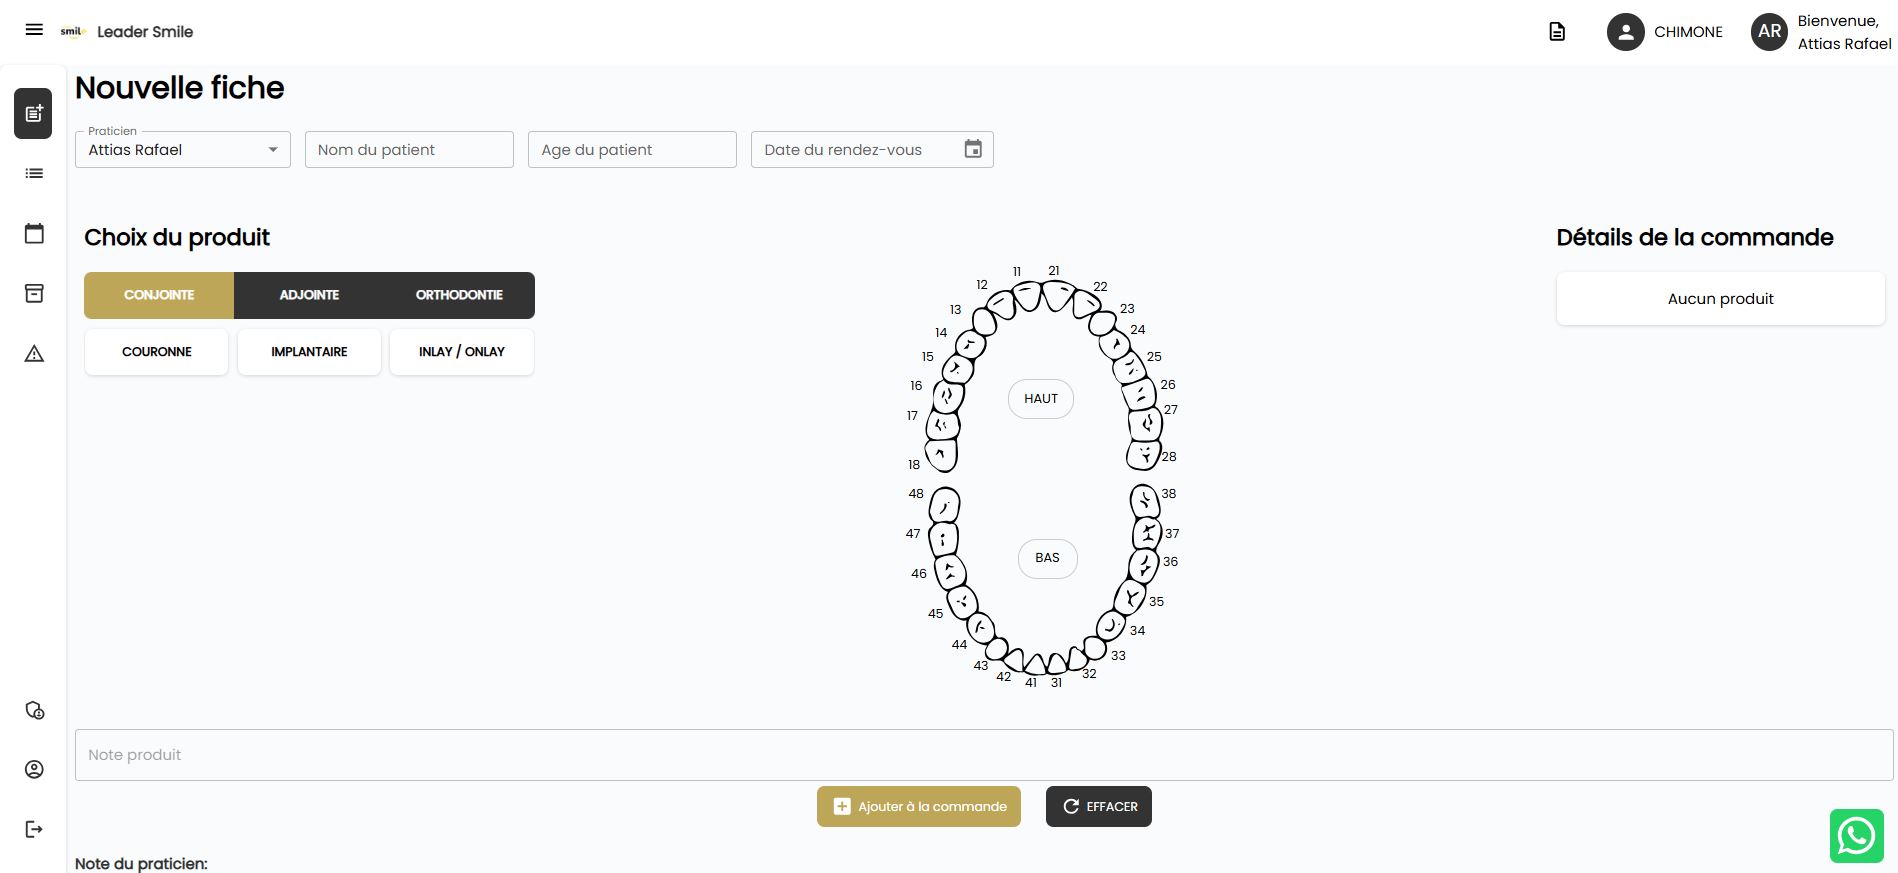Viewport: 1898px width, 873px height.
Task: Open WhatsApp chat button
Action: [1856, 835]
